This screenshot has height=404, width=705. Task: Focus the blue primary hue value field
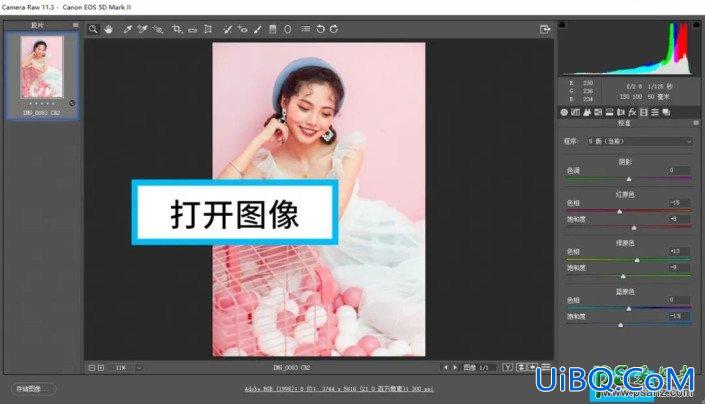[678, 300]
